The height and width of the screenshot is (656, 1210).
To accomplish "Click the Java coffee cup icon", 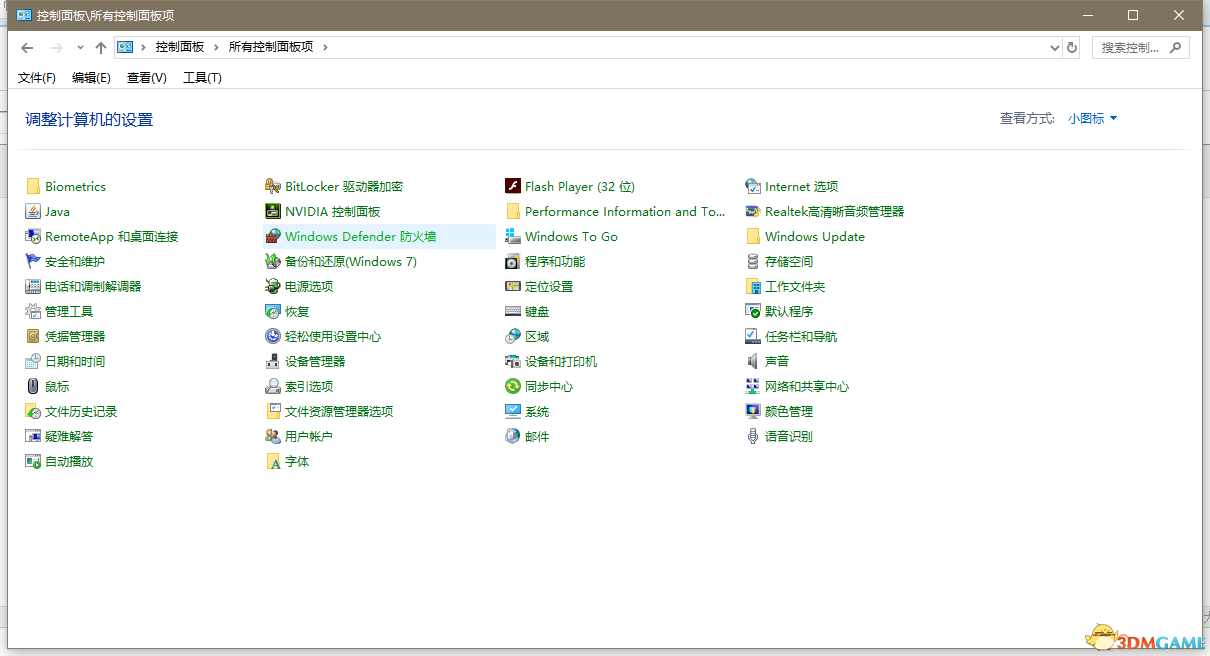I will 33,211.
